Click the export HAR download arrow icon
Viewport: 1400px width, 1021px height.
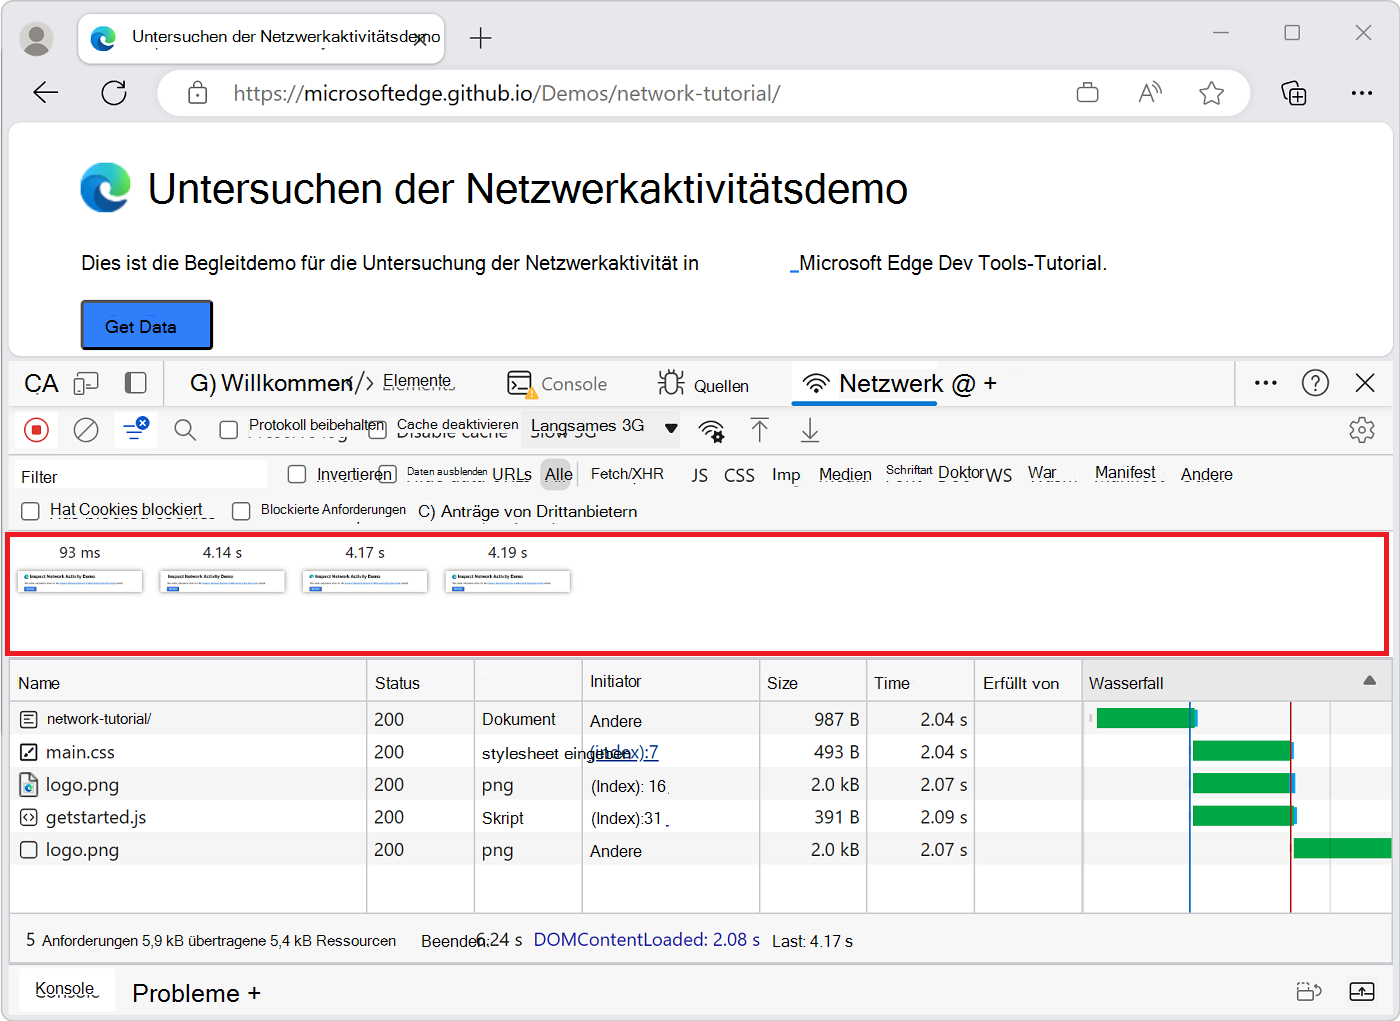[810, 430]
